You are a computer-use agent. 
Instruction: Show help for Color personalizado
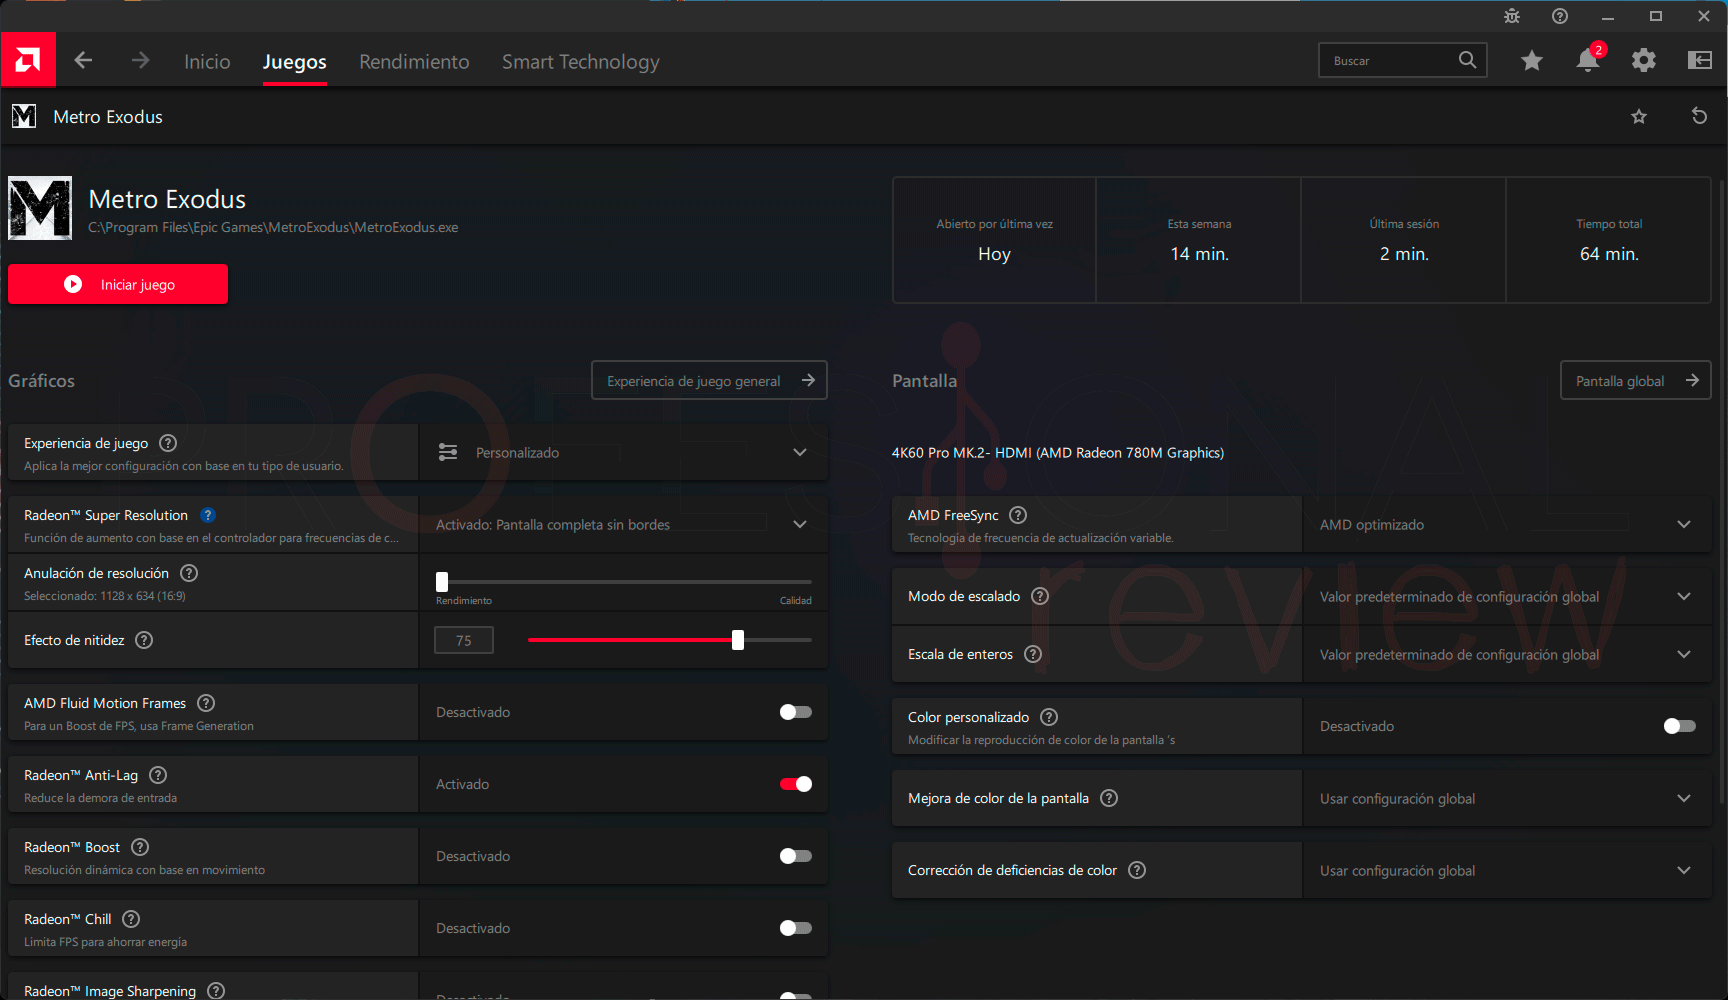tap(1049, 717)
